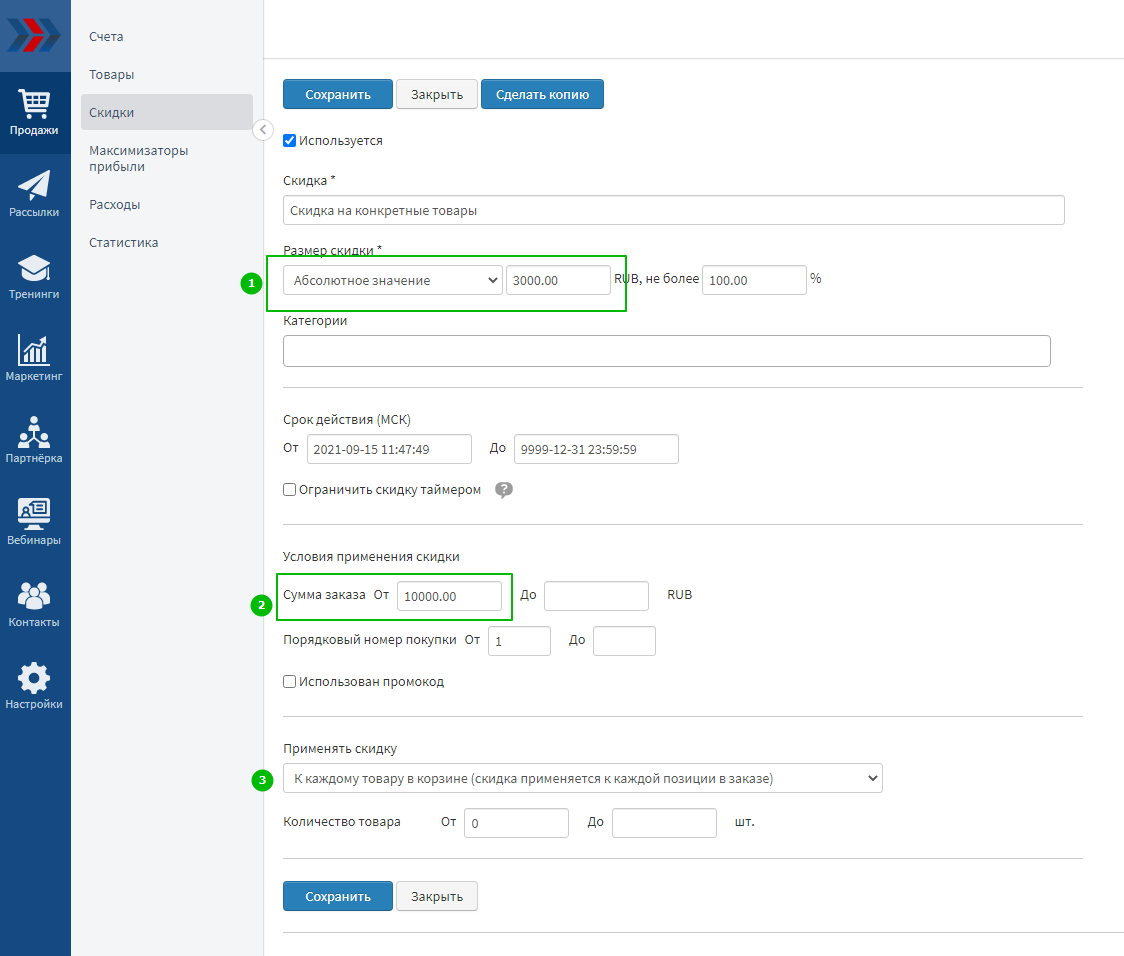Open the Тренинги graduation cap section
1124x956 pixels.
tap(34, 276)
